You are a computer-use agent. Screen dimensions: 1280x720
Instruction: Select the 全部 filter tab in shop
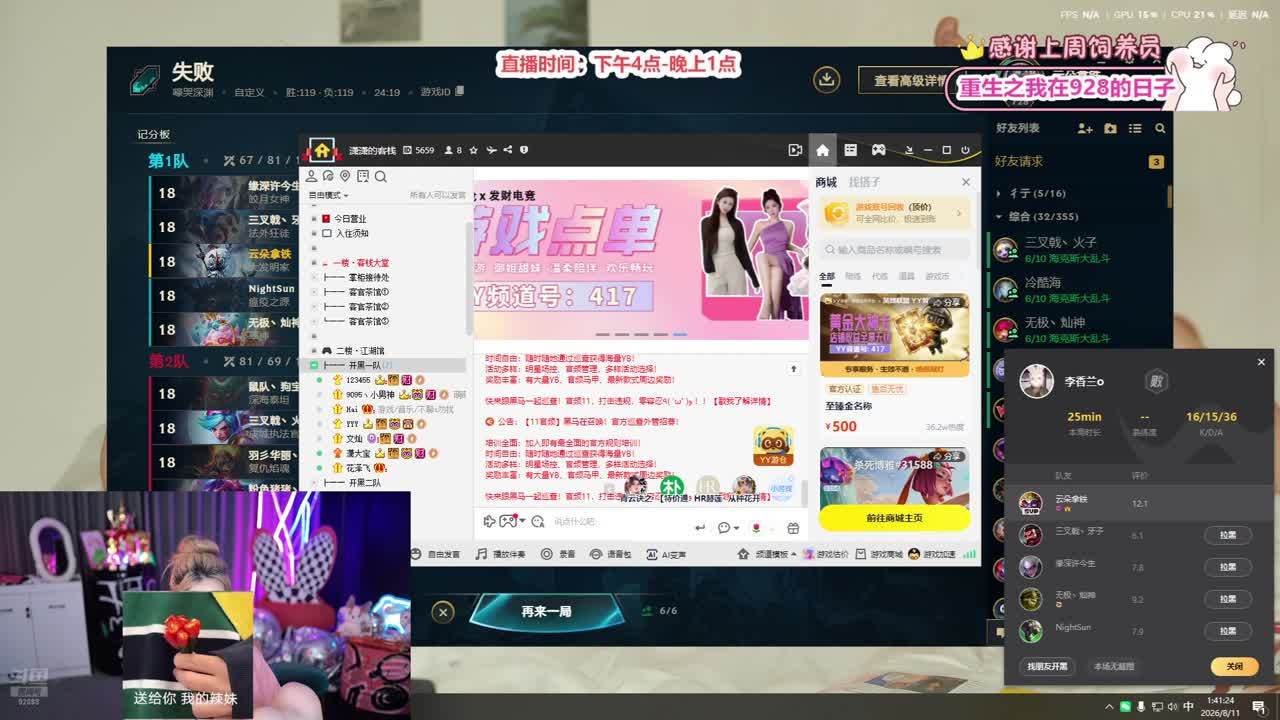[827, 276]
